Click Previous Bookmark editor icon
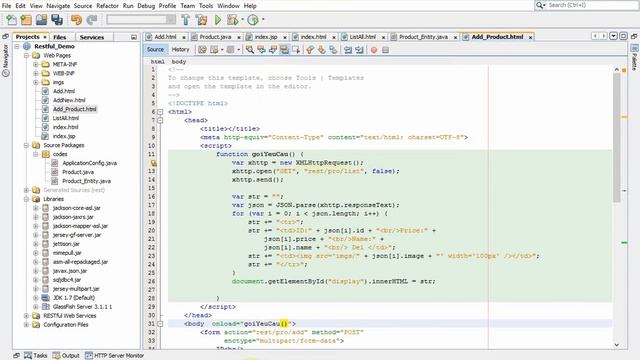Image resolution: width=640 pixels, height=360 pixels. 310,50
